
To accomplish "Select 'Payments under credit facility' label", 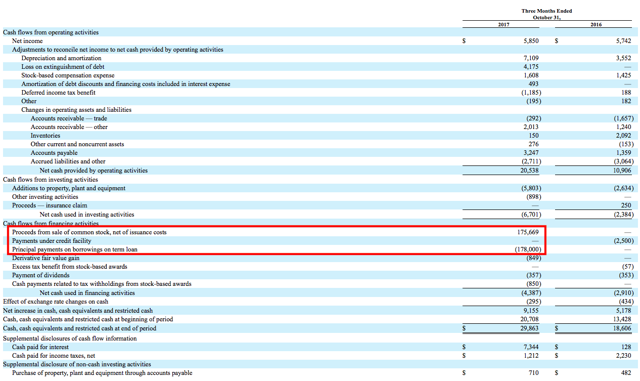I will (x=51, y=241).
